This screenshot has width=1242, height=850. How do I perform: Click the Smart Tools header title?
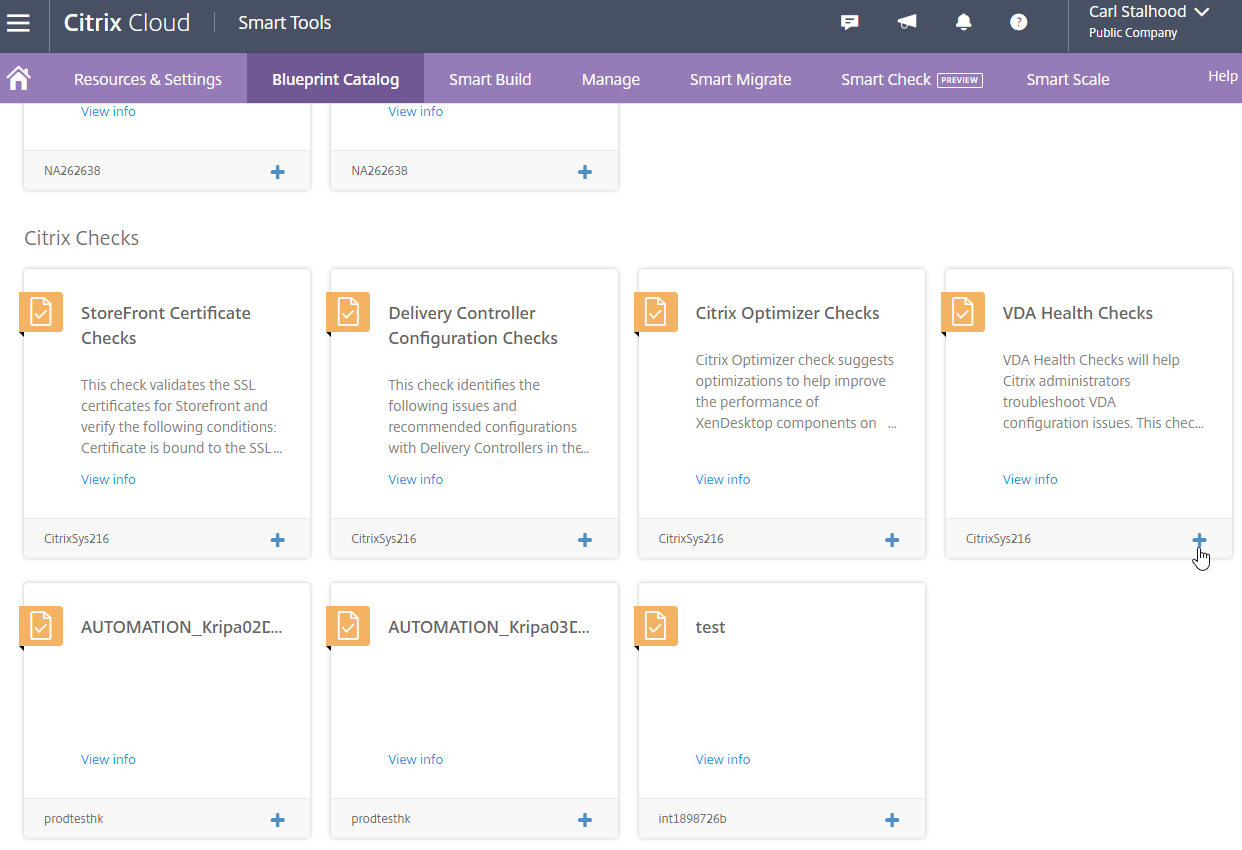[285, 23]
